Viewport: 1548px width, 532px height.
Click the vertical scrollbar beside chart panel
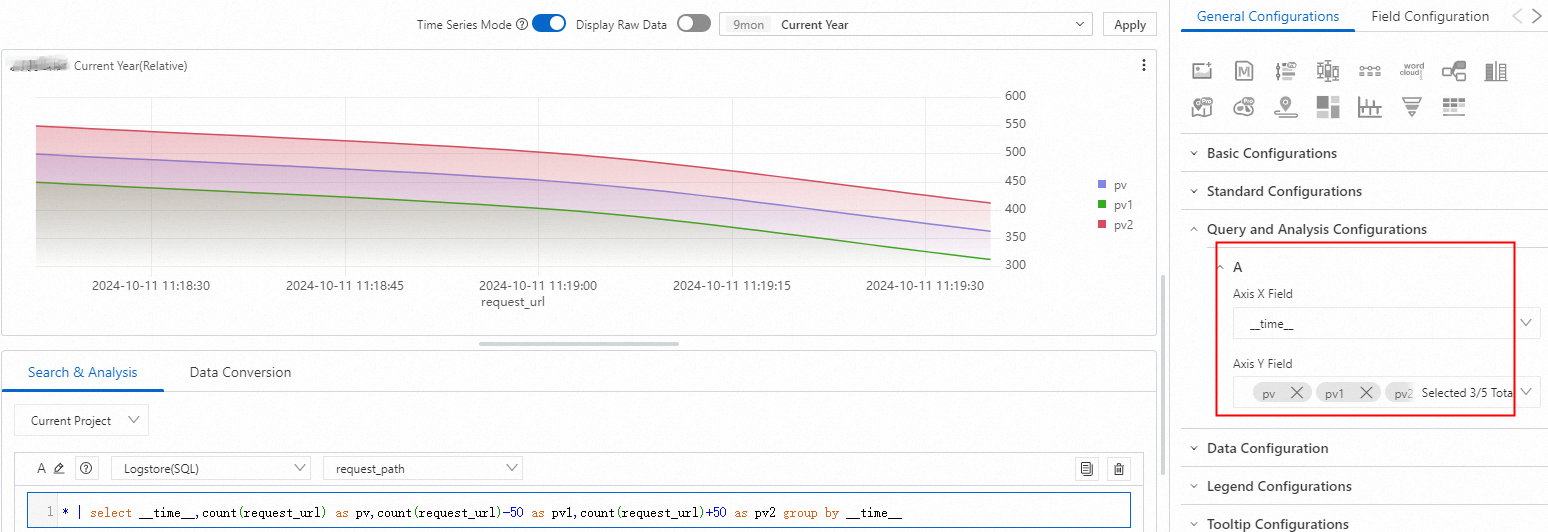click(1162, 375)
